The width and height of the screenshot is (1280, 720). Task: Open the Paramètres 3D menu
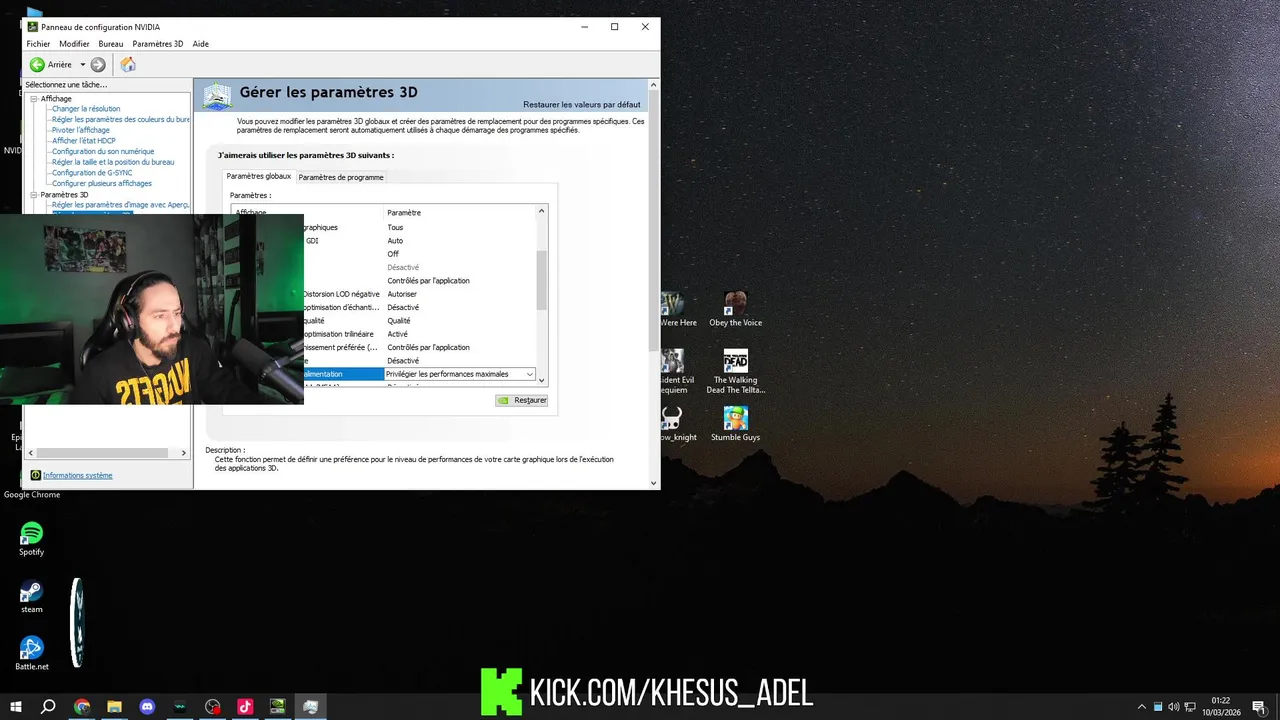(x=158, y=44)
